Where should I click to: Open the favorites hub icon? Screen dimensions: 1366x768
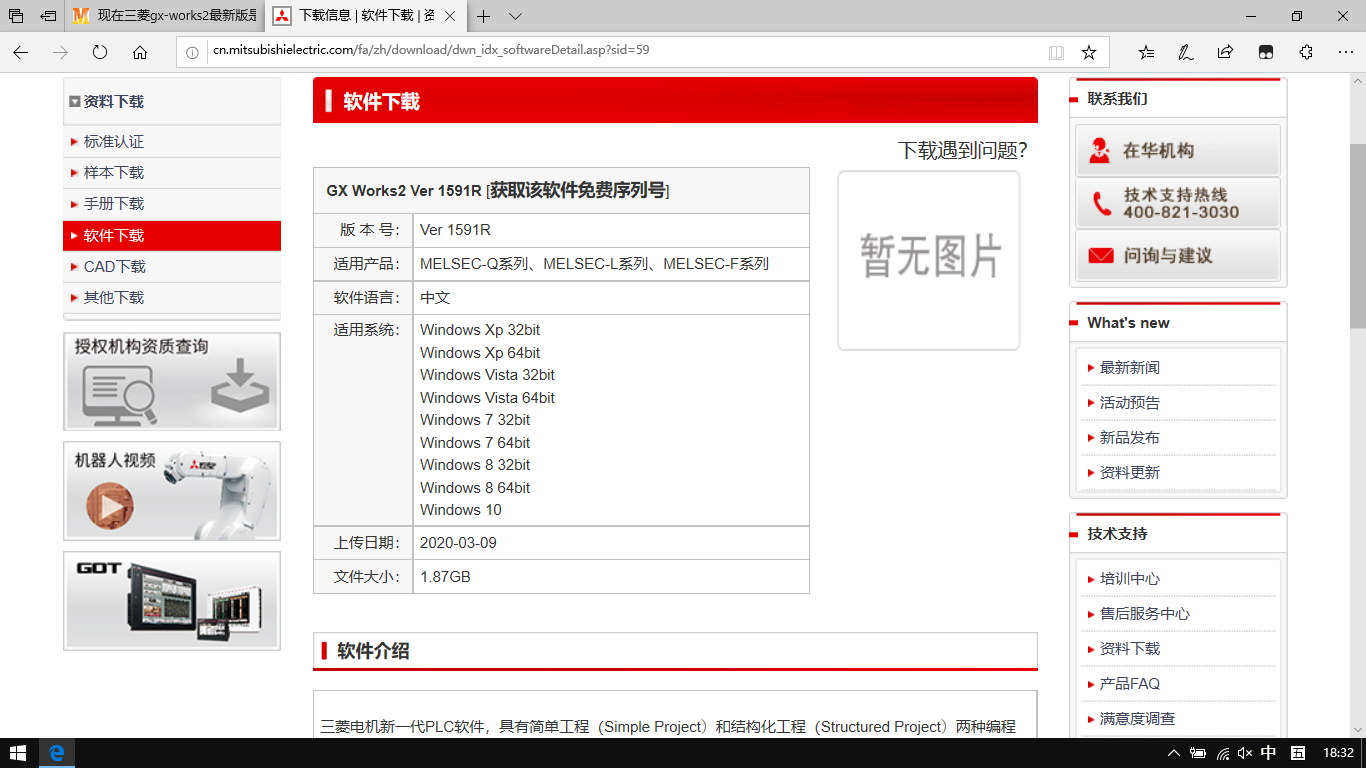click(1146, 52)
